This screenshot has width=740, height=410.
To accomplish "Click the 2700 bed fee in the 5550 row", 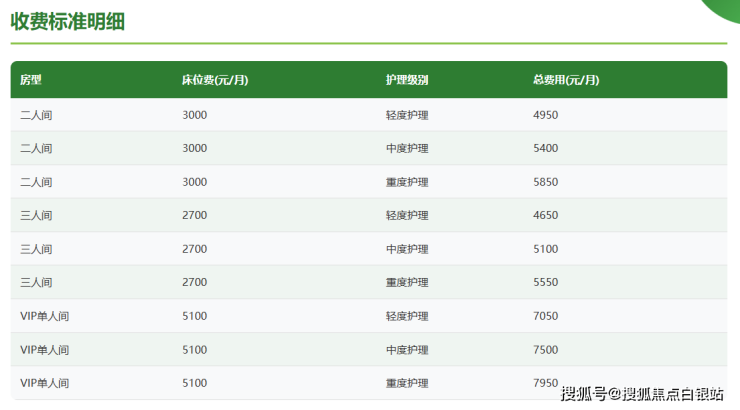I will tap(195, 283).
